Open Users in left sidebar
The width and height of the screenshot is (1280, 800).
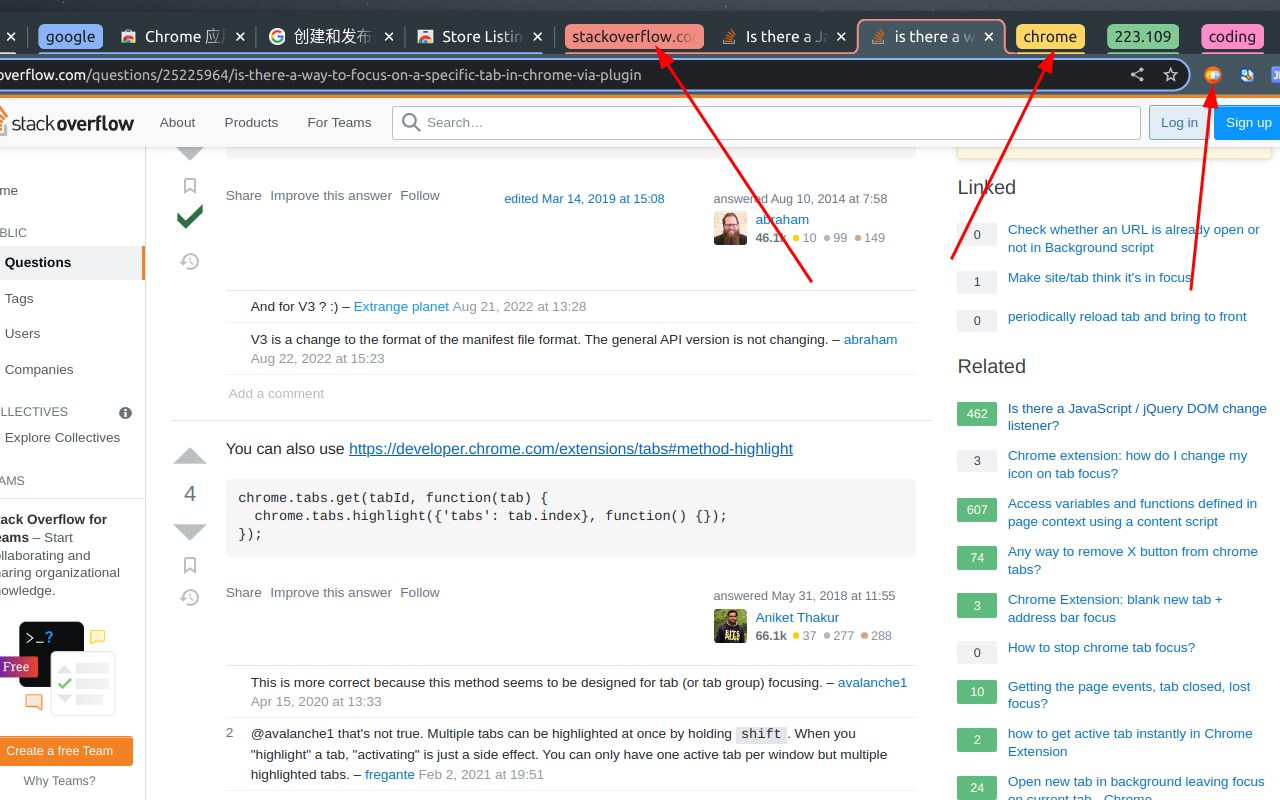tap(23, 333)
